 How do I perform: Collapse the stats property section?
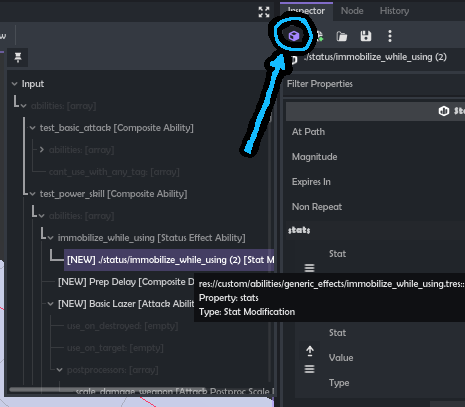point(299,230)
